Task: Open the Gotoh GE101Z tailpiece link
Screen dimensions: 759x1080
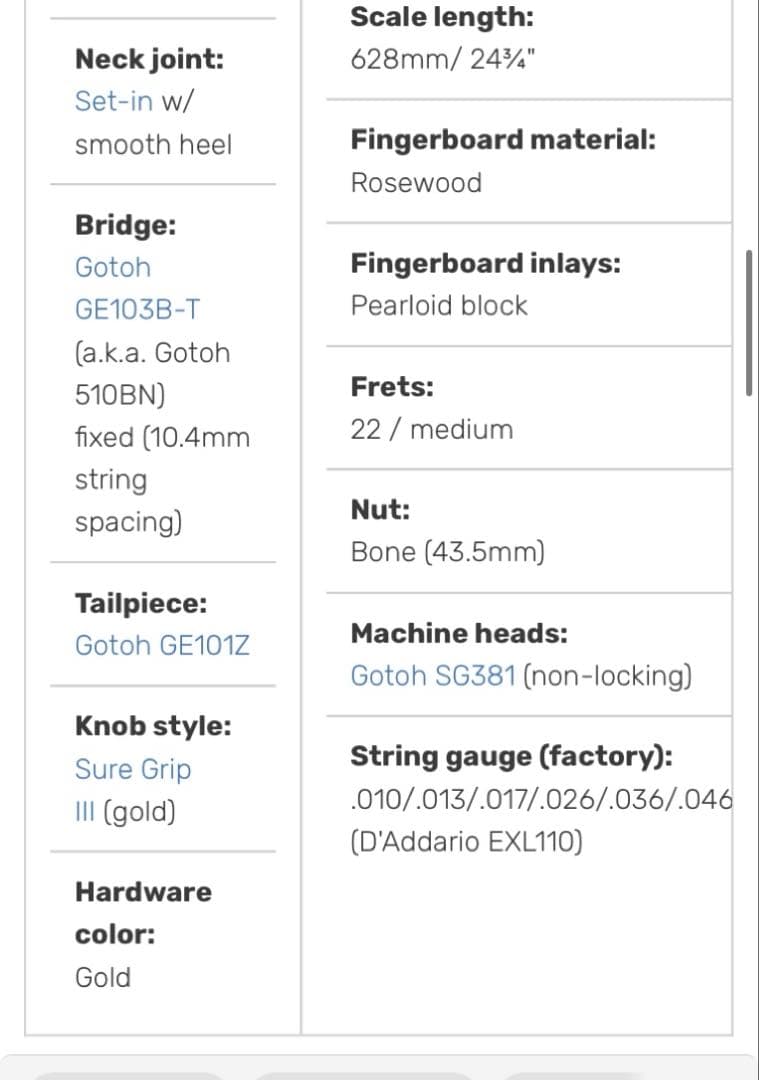Action: 162,646
